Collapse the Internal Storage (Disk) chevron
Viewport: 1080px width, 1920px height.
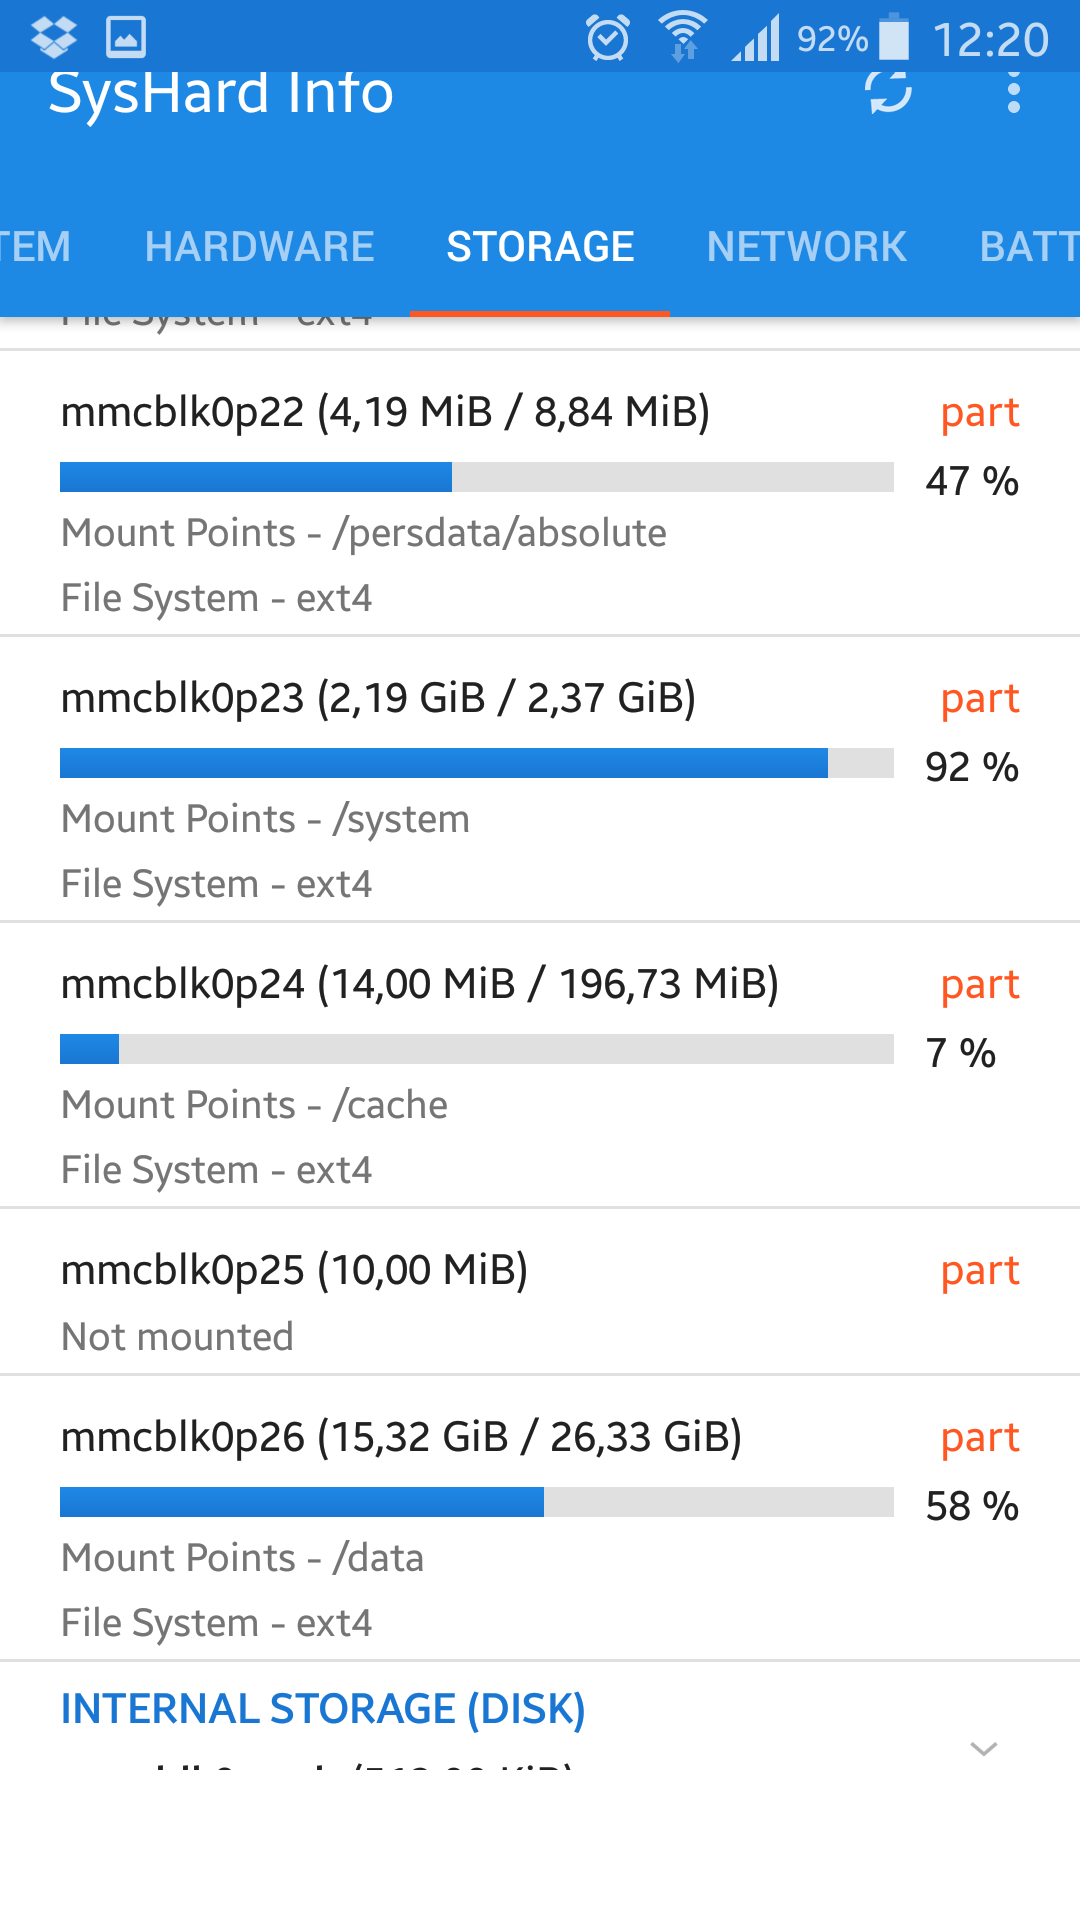point(984,1748)
